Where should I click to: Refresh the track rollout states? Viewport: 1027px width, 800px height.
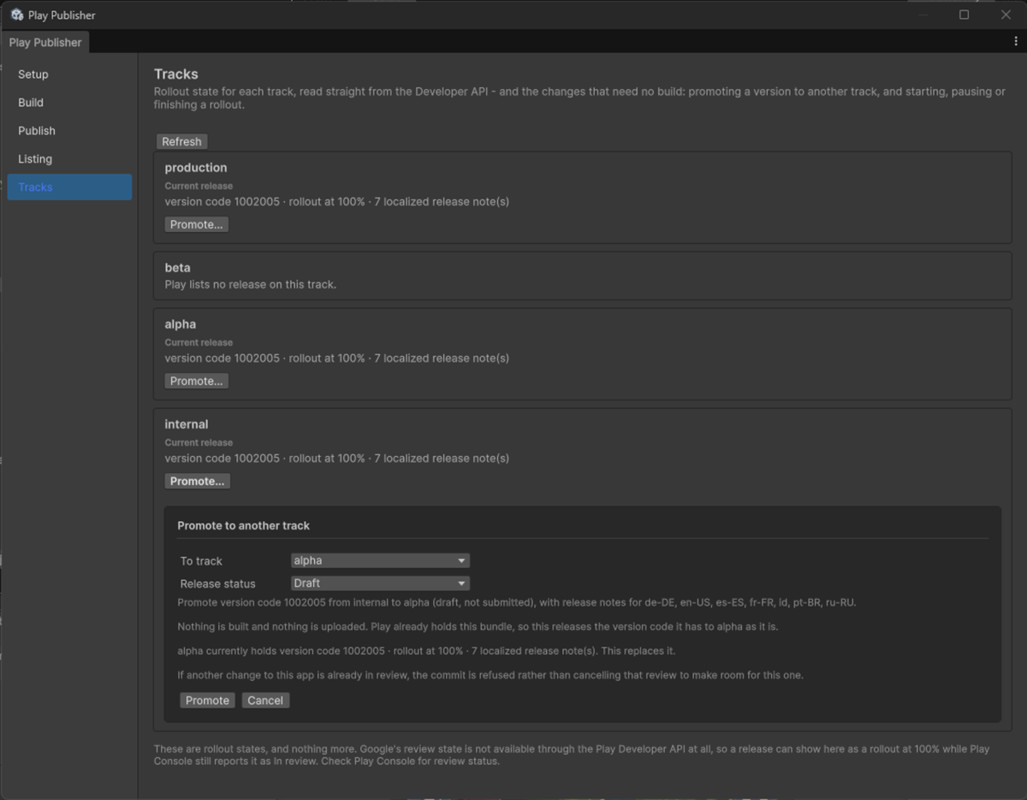(181, 142)
